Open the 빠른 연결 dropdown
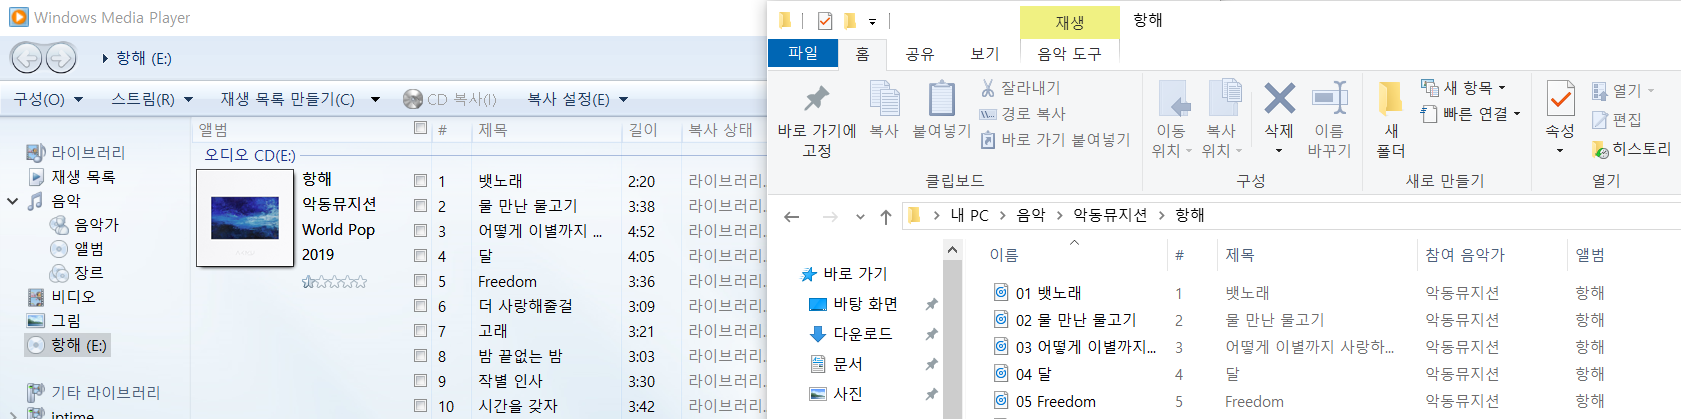The image size is (1681, 419). (1470, 114)
